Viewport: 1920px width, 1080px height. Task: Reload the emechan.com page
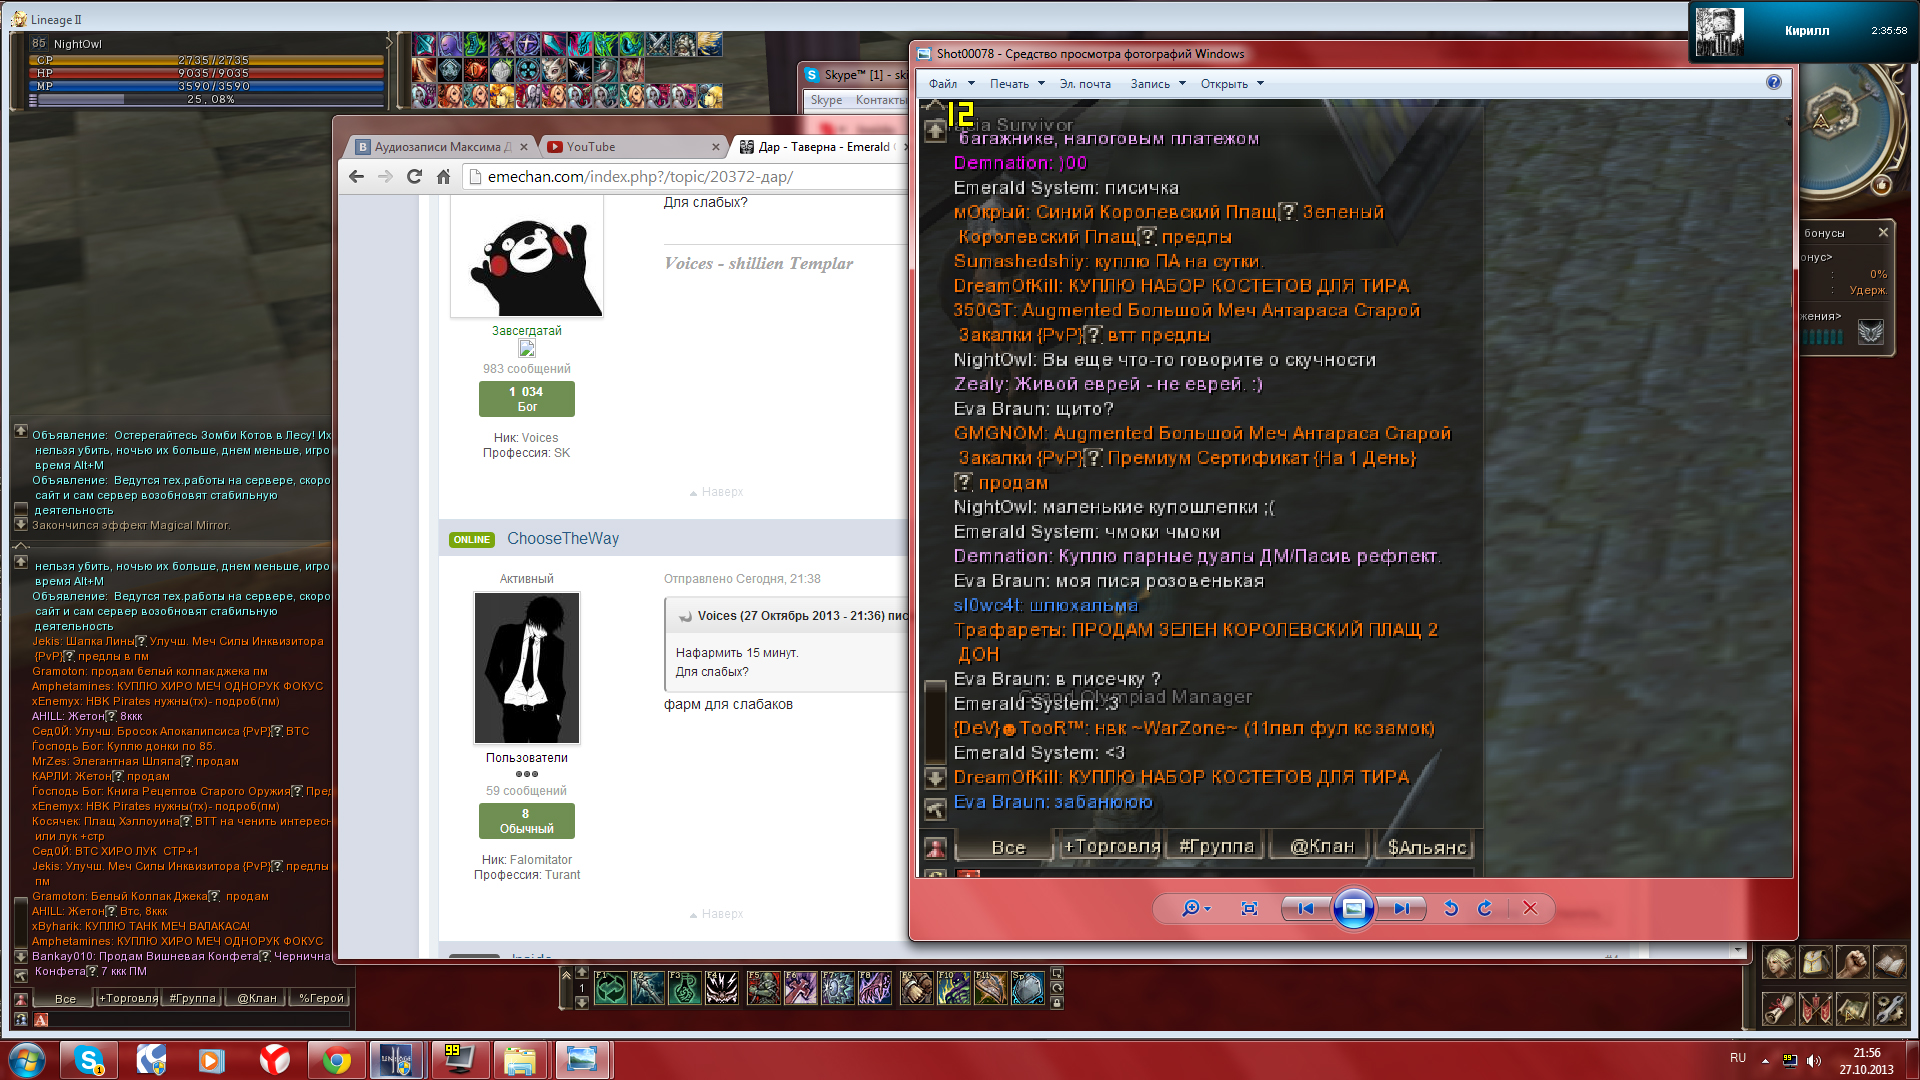click(x=414, y=177)
